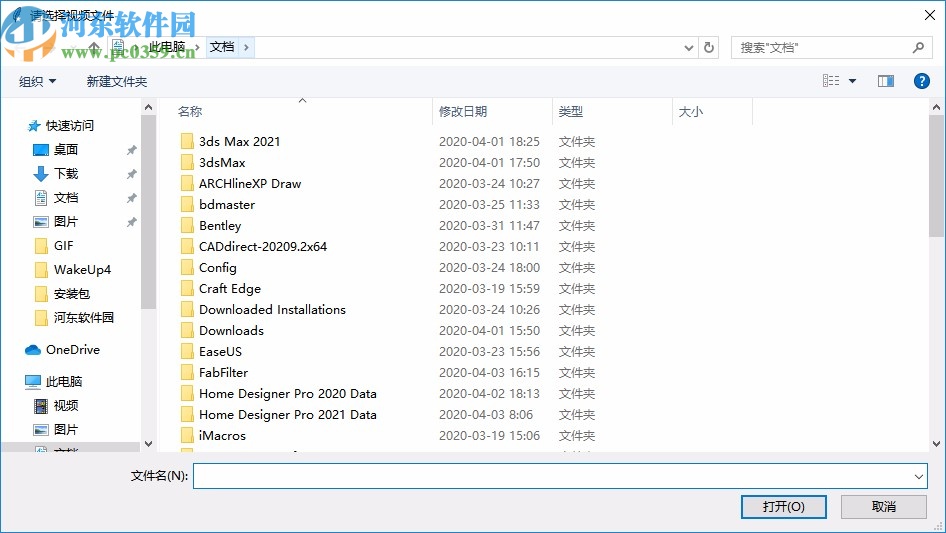Select OneDrive in navigation pane
This screenshot has width=946, height=533.
tap(73, 349)
